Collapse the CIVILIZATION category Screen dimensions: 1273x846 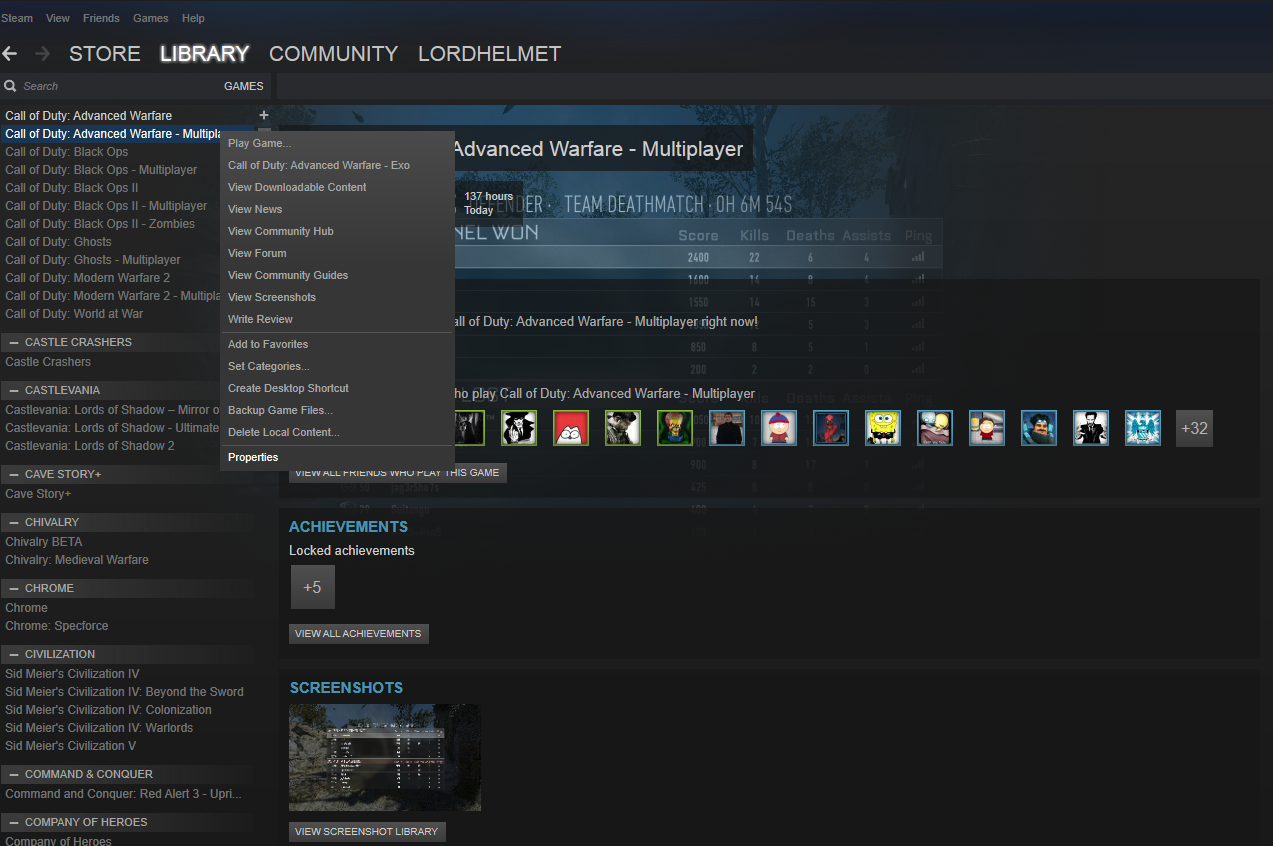coord(14,654)
